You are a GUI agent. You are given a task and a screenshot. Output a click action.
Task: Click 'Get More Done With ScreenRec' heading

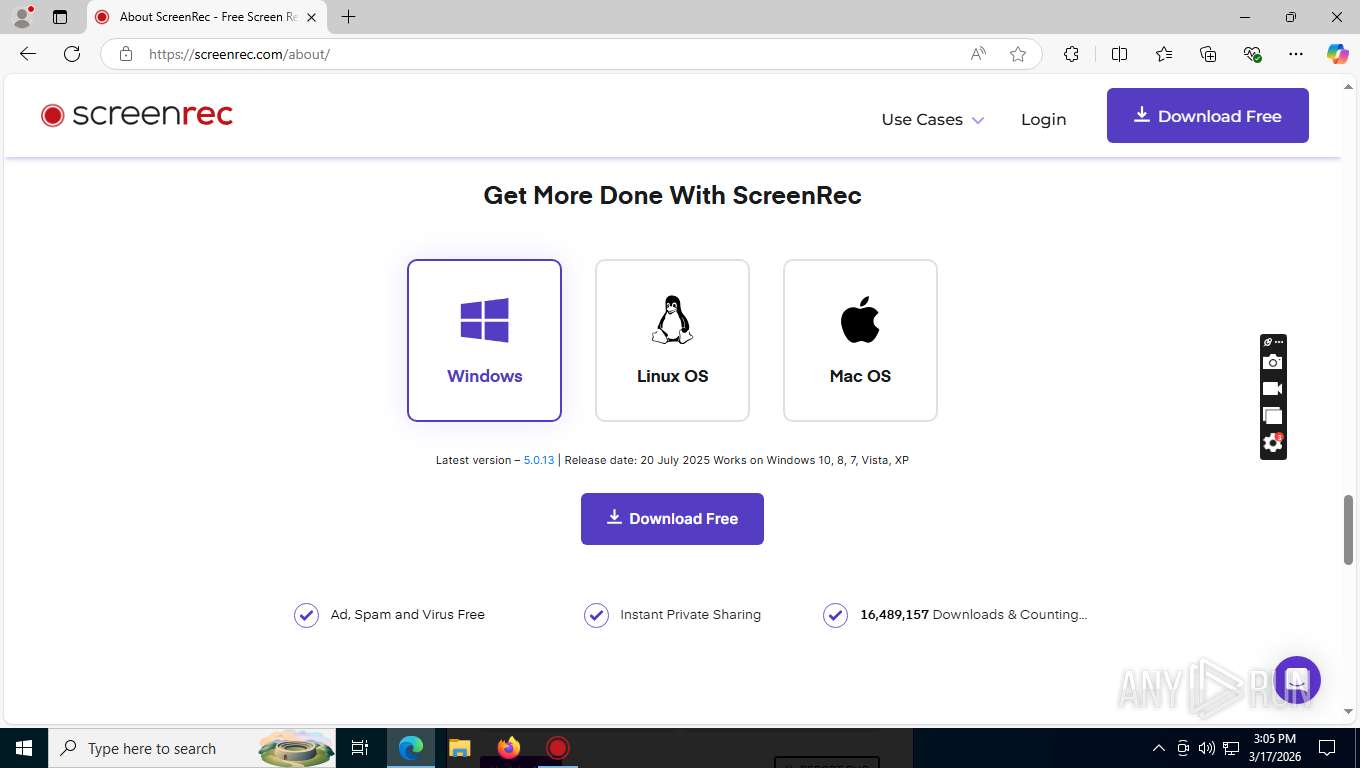(672, 195)
